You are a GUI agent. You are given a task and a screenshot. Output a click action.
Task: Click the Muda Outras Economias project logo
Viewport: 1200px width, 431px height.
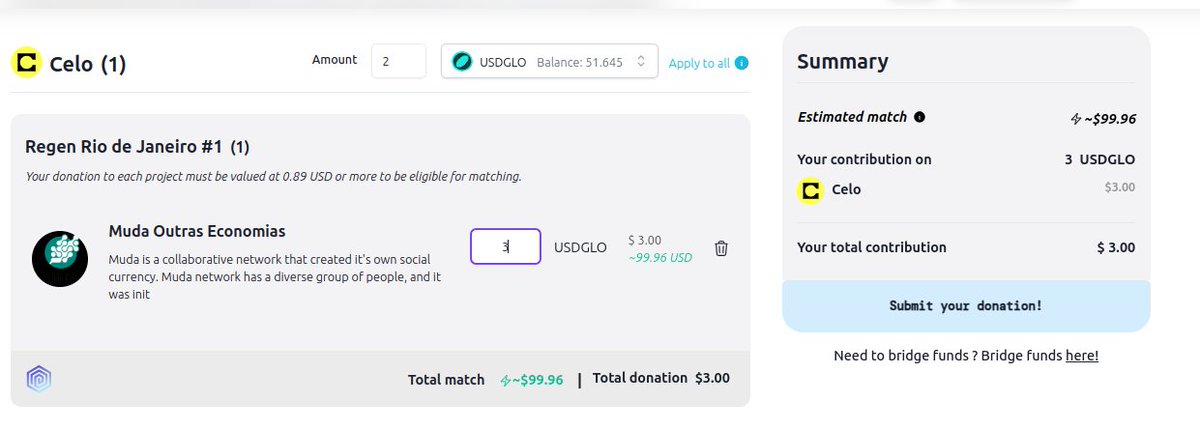tap(60, 259)
